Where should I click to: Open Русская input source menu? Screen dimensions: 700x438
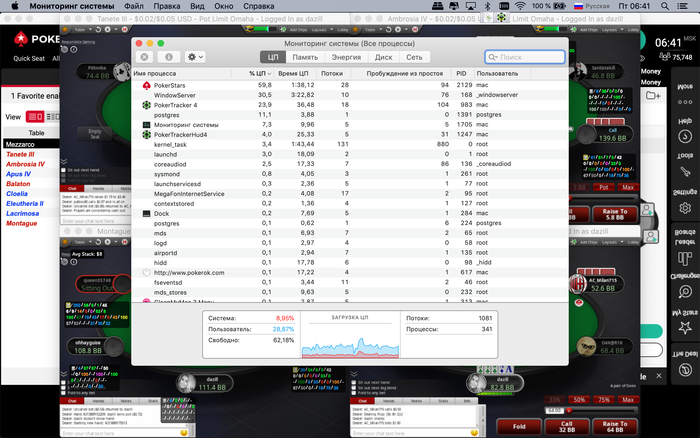tap(591, 6)
